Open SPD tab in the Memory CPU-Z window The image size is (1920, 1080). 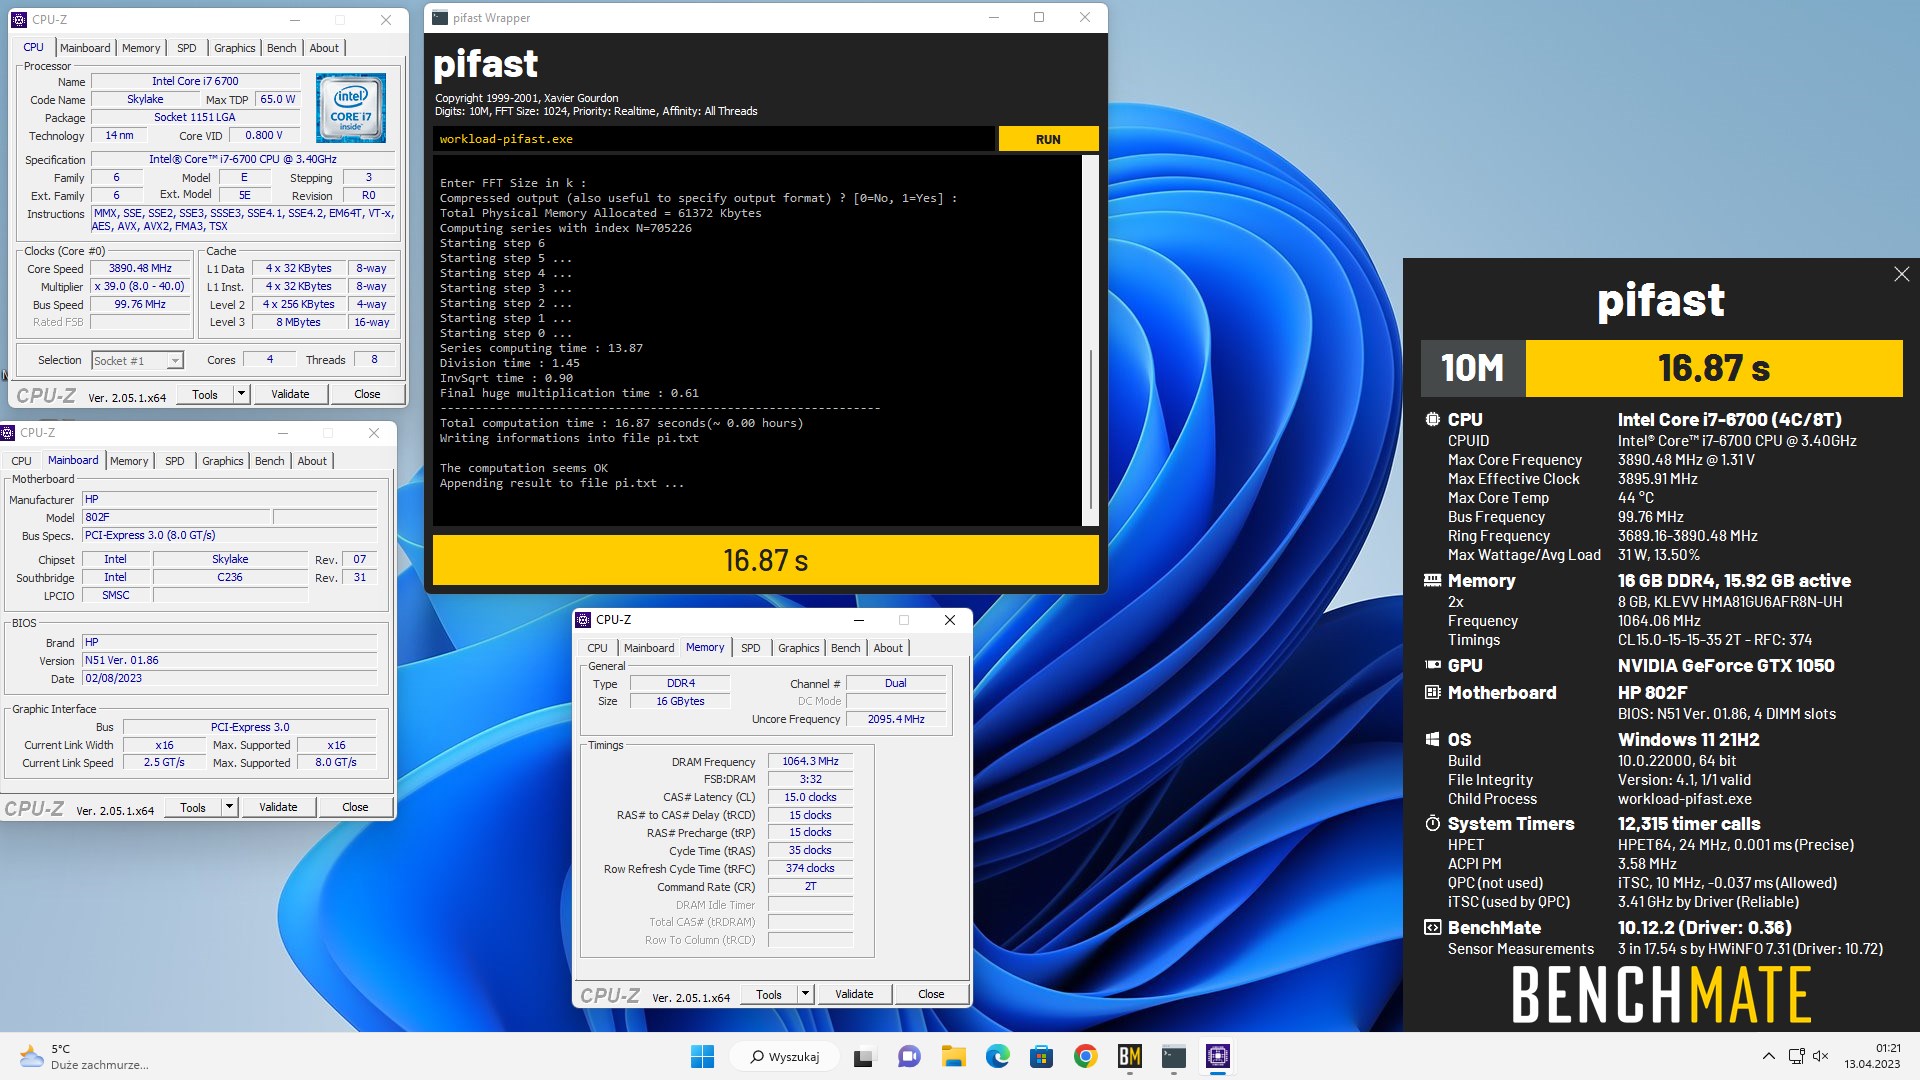(x=751, y=648)
